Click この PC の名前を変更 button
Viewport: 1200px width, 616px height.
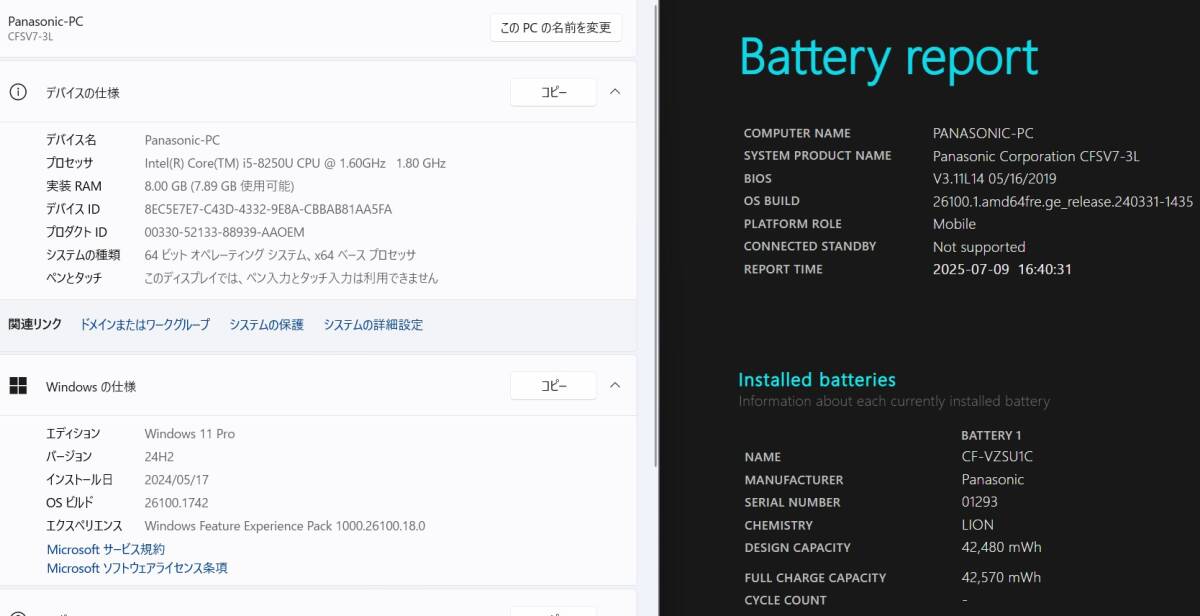tap(556, 28)
